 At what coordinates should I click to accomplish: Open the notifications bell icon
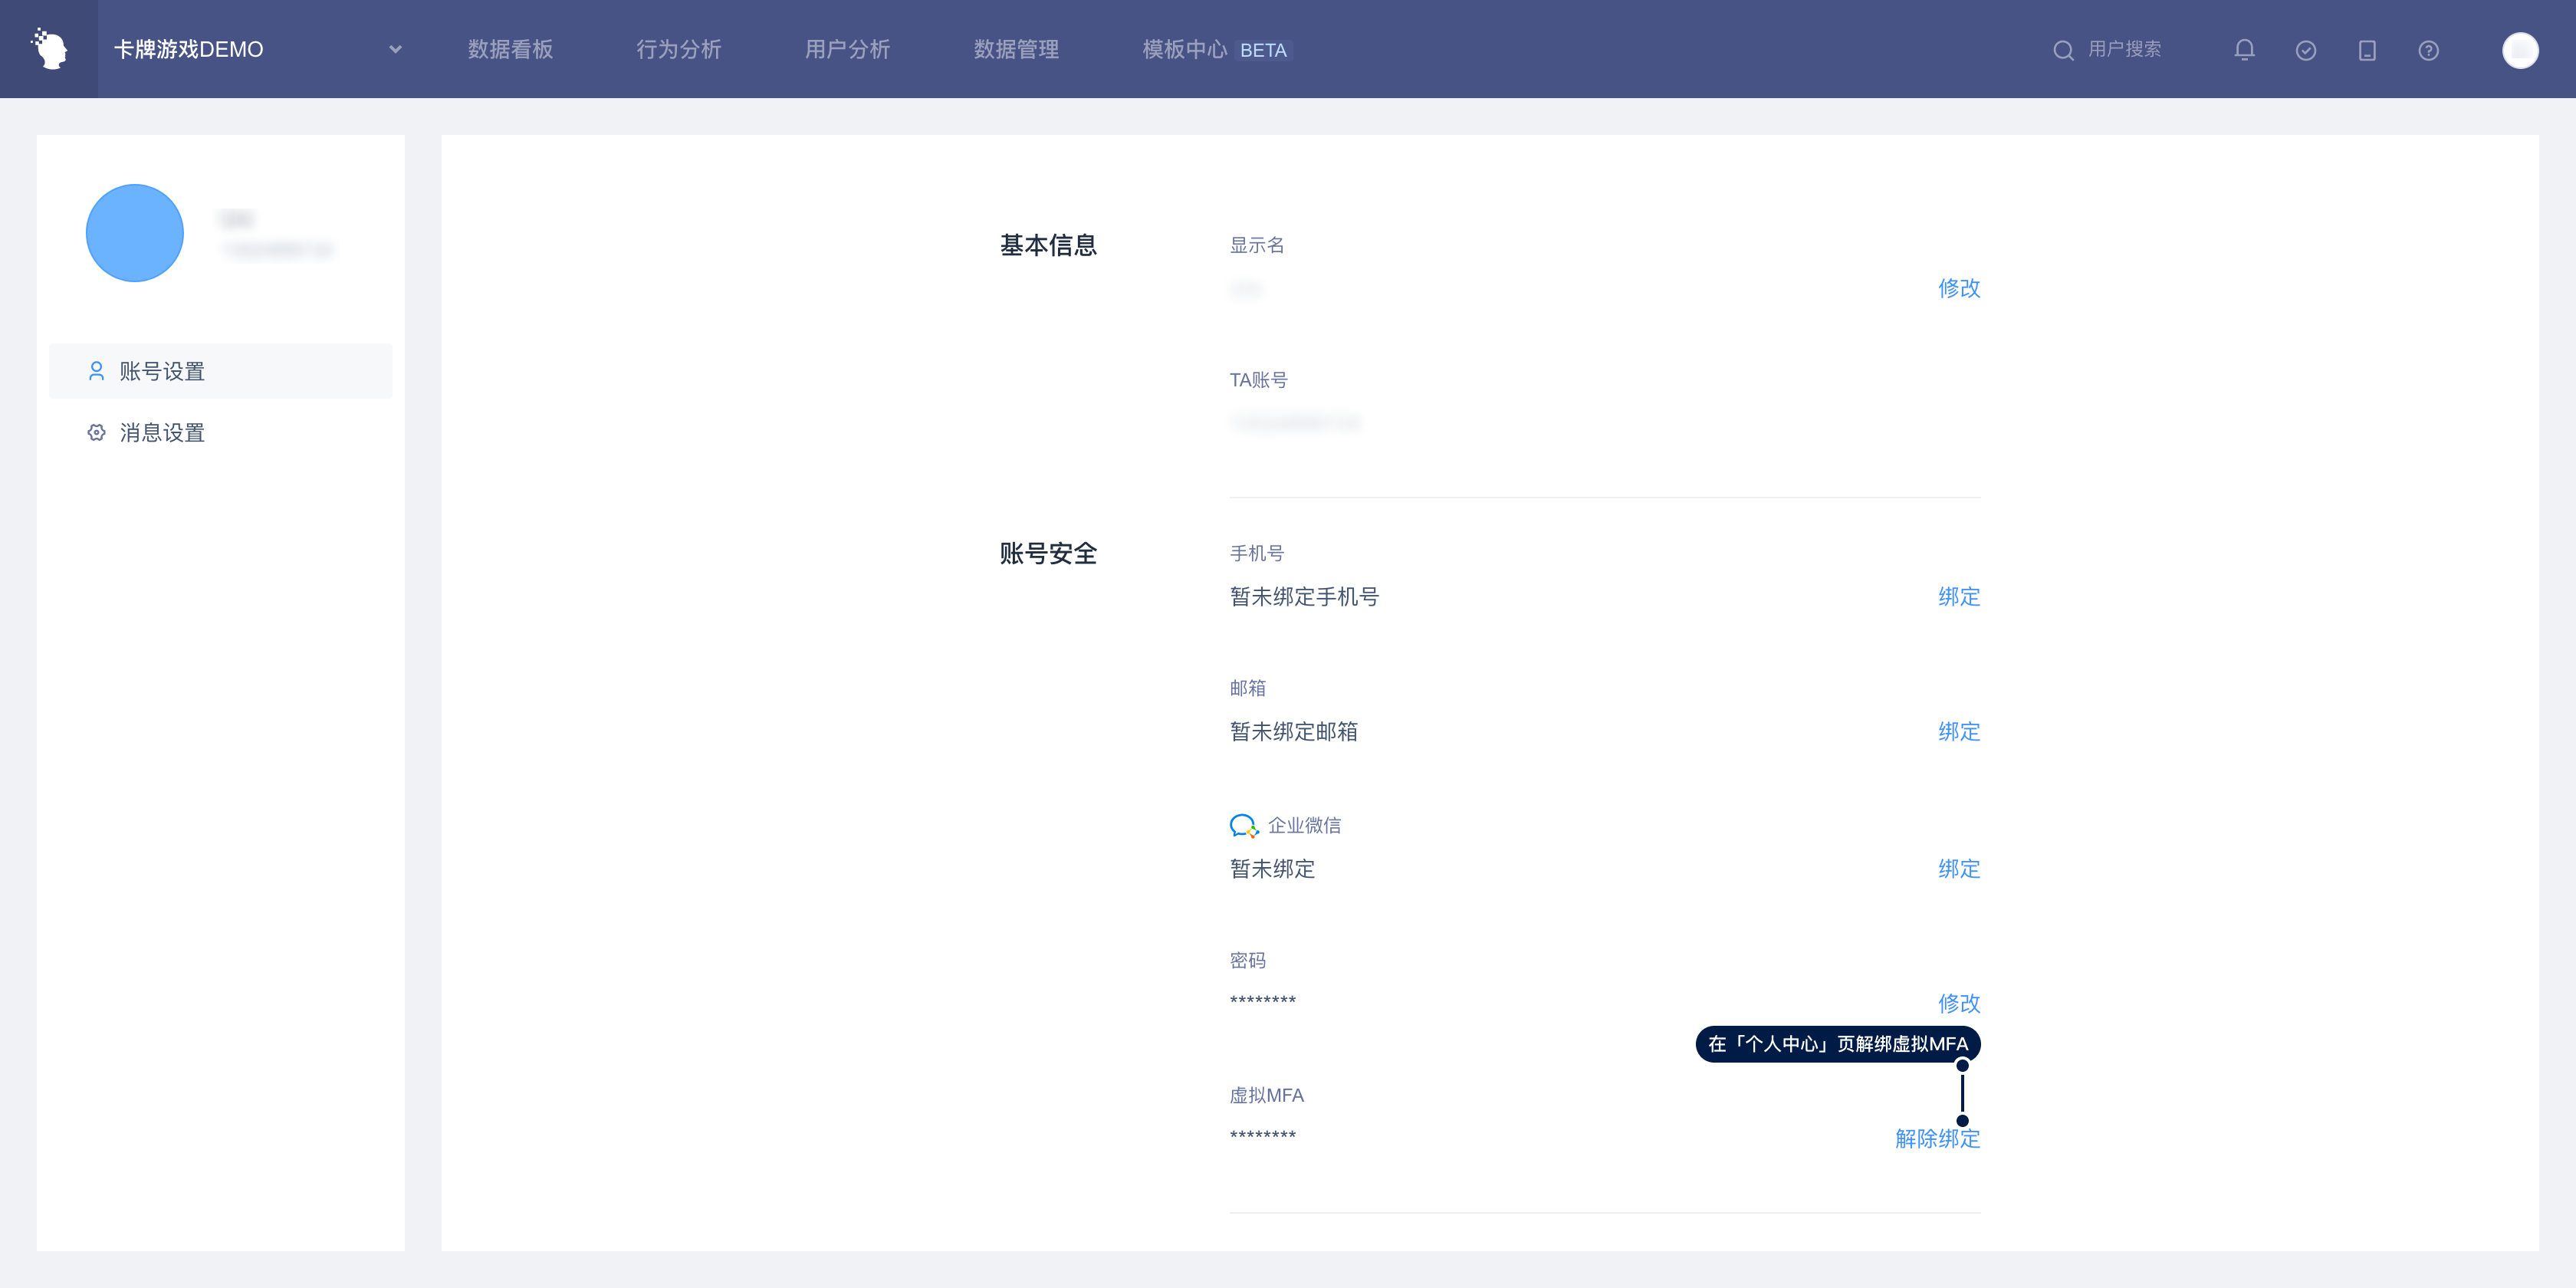pos(2244,50)
